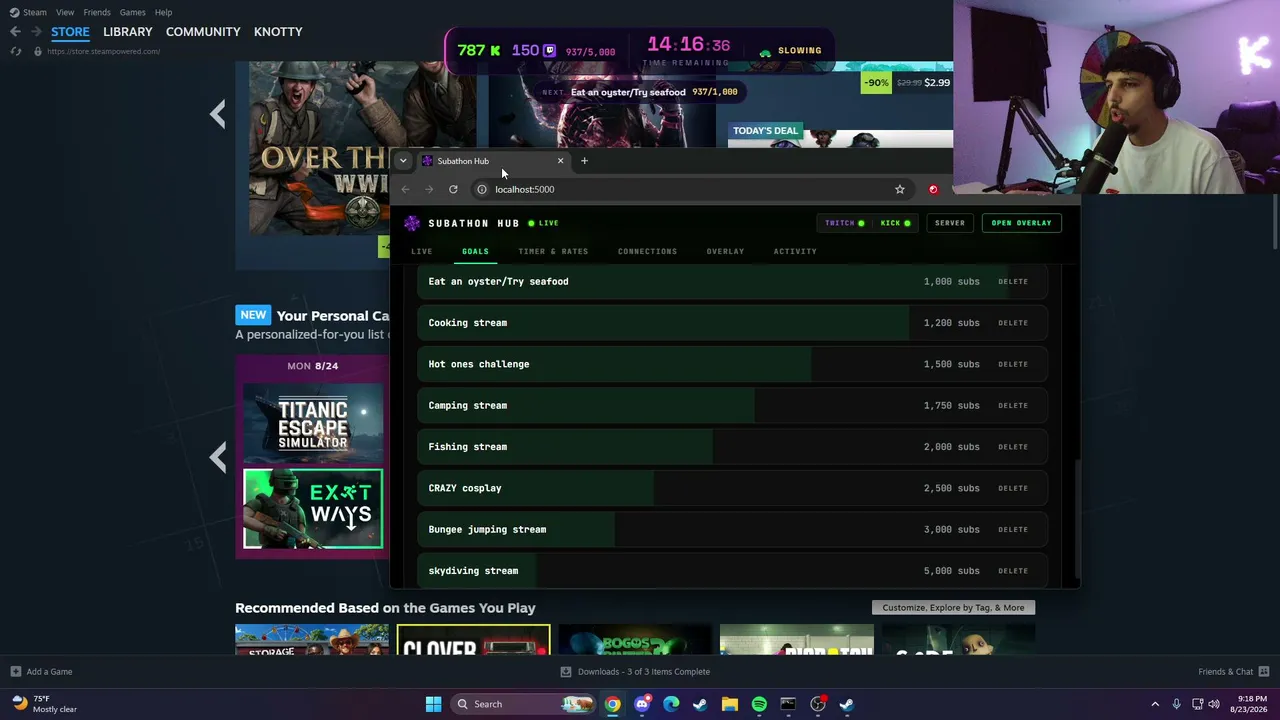
Task: Open the Exit Ways game thumbnail
Action: point(313,509)
